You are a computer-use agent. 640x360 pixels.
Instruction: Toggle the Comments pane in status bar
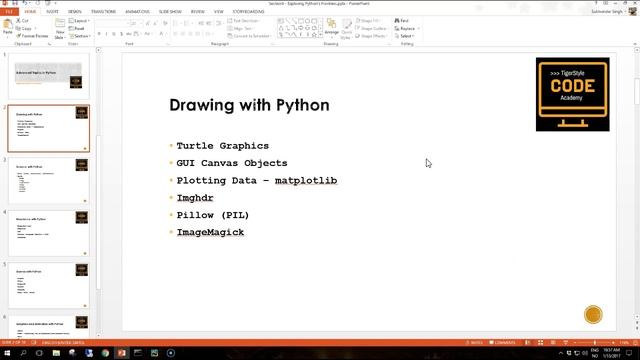502,342
